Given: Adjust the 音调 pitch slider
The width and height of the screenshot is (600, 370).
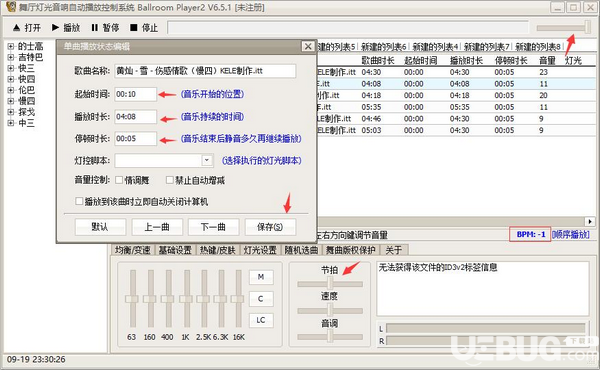Looking at the screenshot, I should [x=330, y=337].
